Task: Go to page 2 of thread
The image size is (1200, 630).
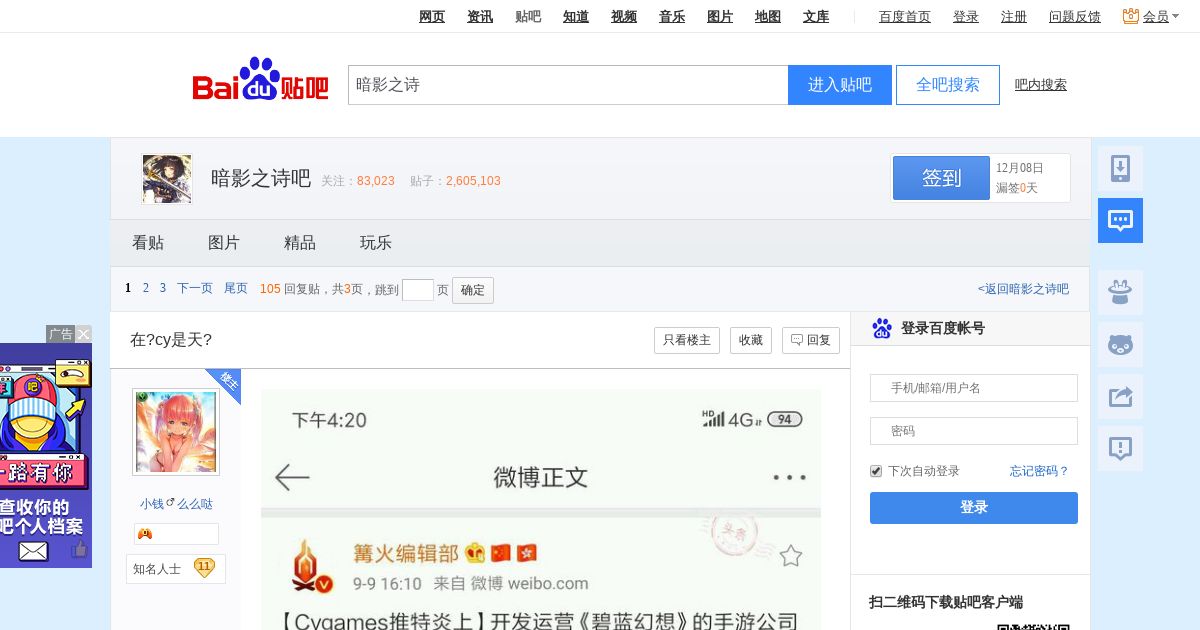Action: (x=146, y=288)
